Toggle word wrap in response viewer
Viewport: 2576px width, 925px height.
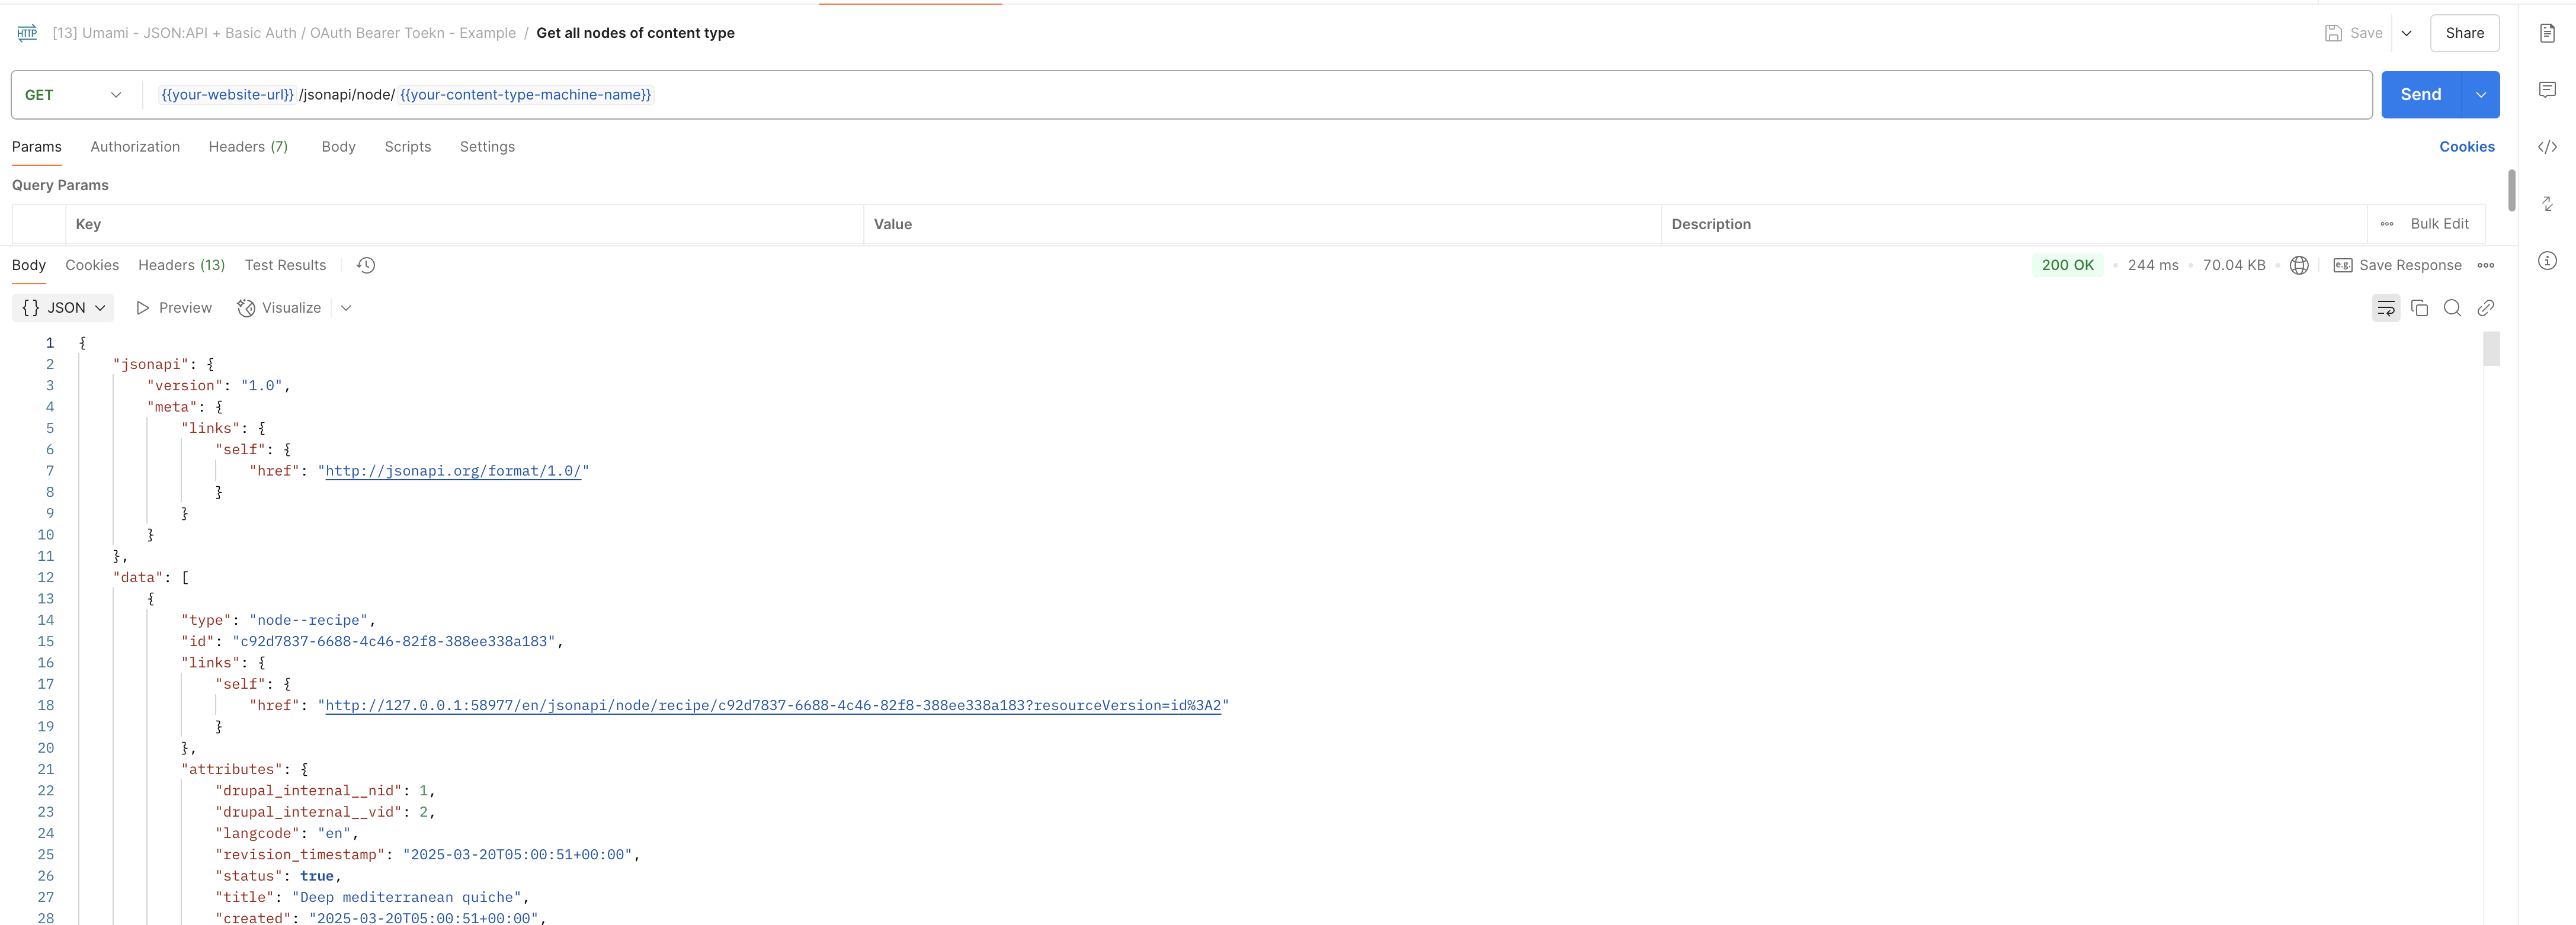tap(2385, 308)
